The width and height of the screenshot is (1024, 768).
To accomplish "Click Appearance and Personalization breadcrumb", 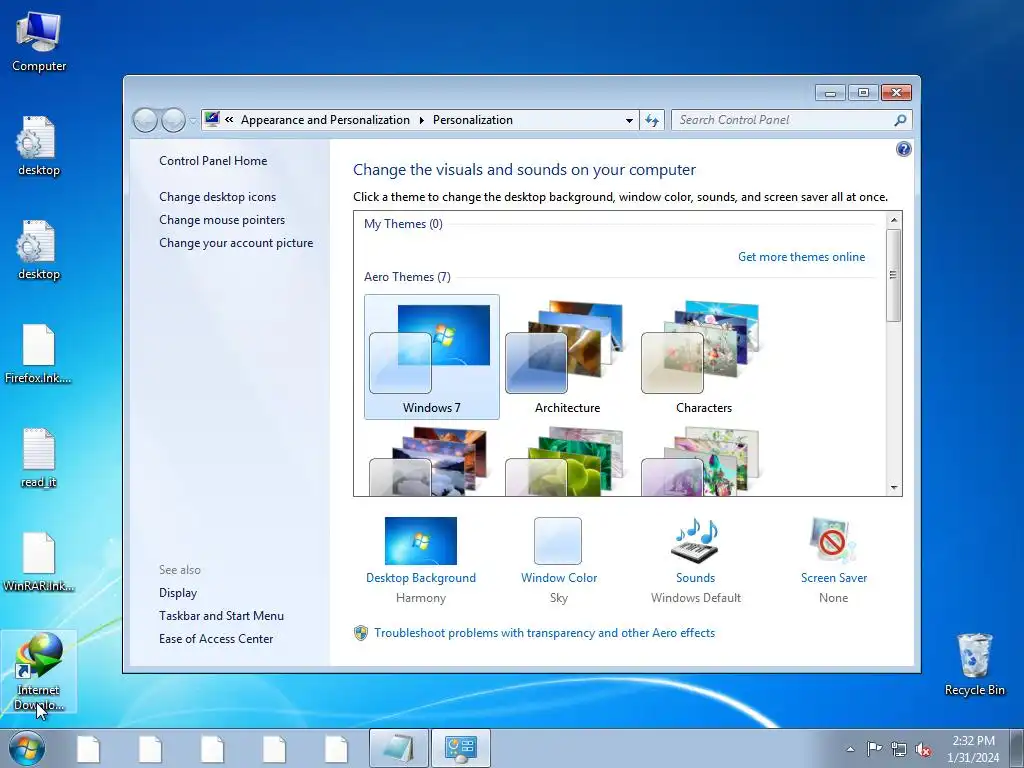I will click(325, 120).
